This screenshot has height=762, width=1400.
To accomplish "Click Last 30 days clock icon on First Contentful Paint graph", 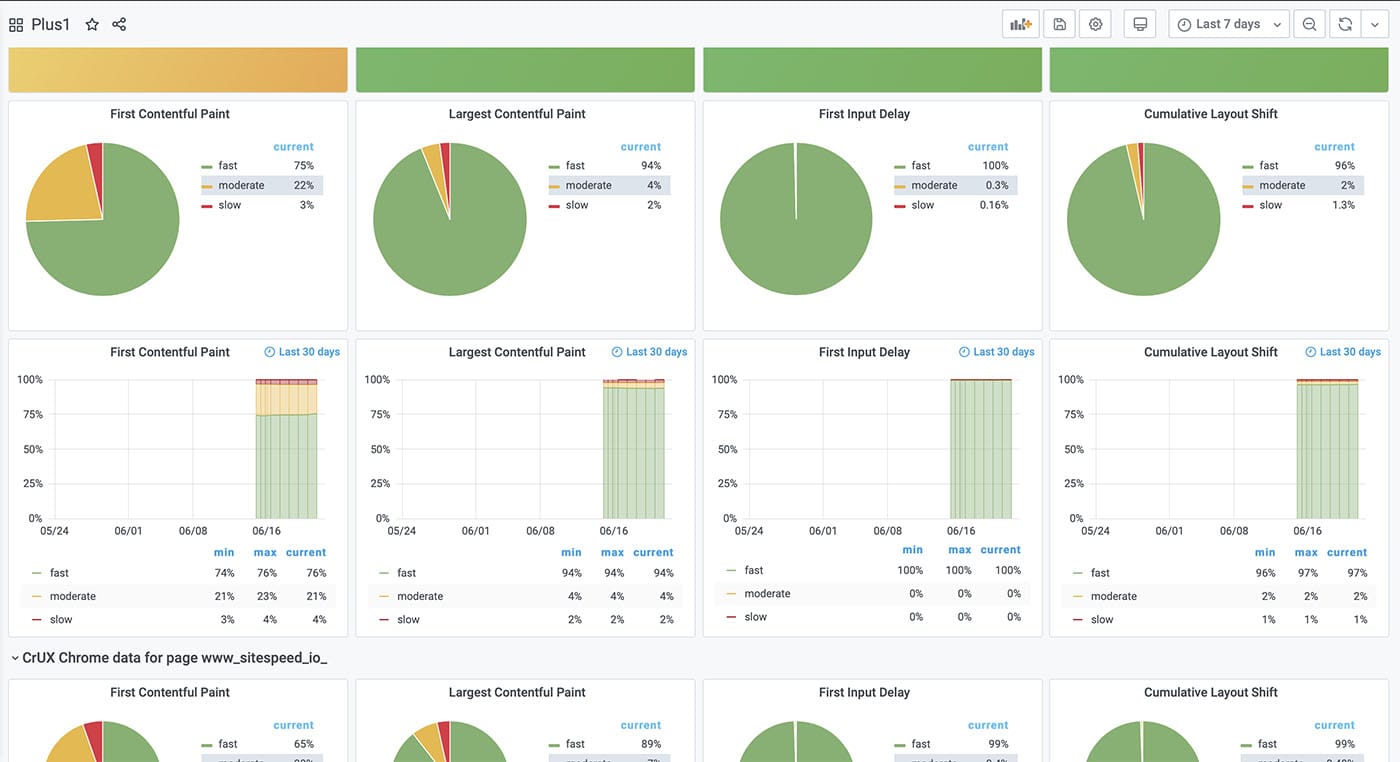I will click(x=270, y=352).
